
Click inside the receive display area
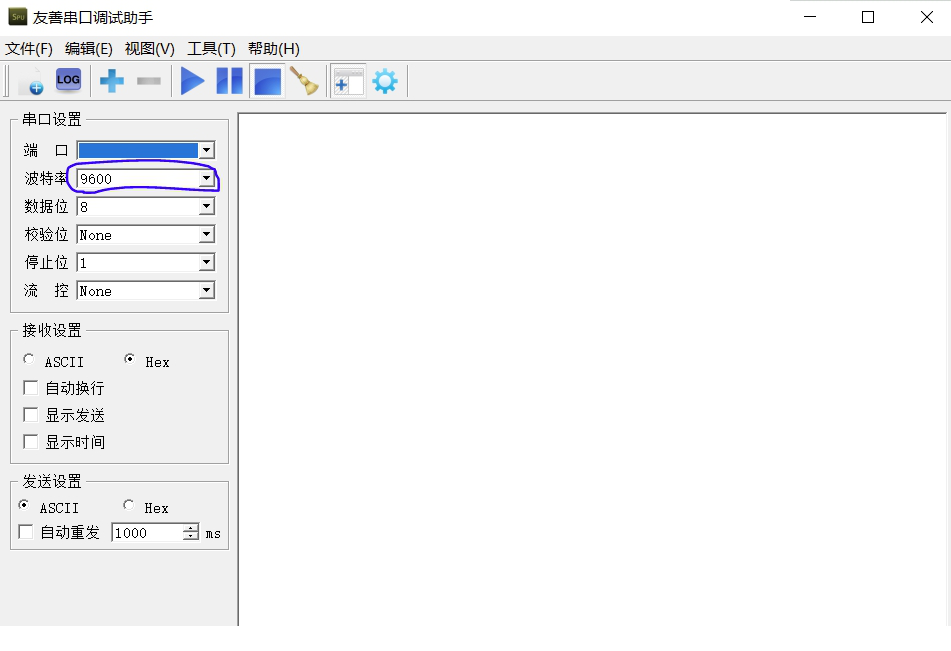tap(592, 369)
